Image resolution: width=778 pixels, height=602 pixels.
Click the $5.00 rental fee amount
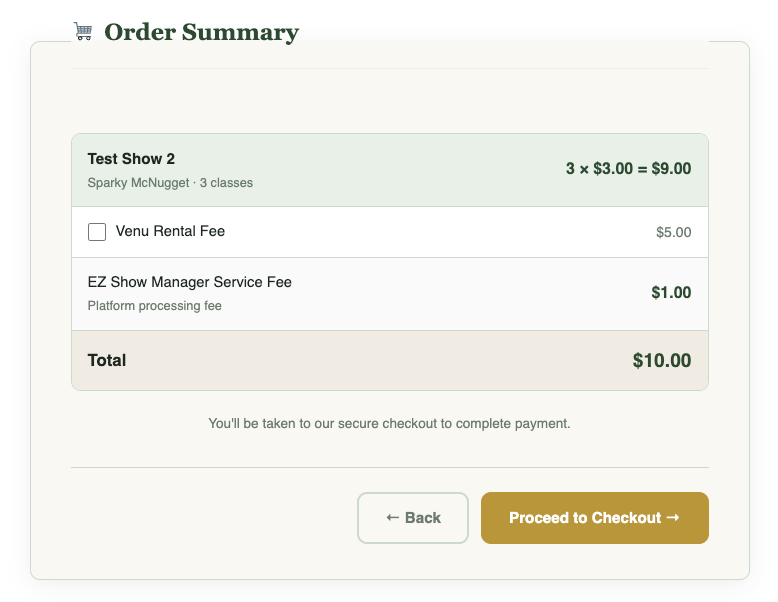tap(673, 232)
